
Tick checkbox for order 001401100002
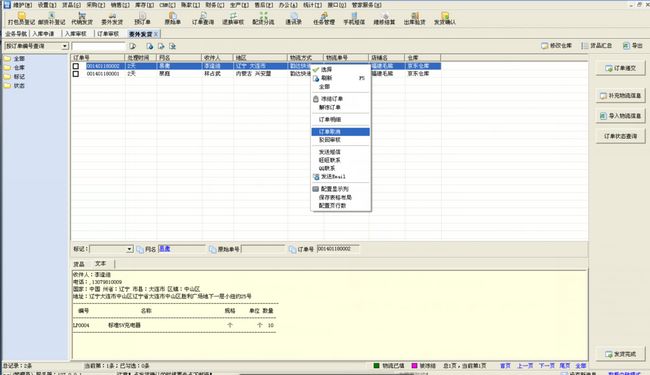click(x=76, y=66)
